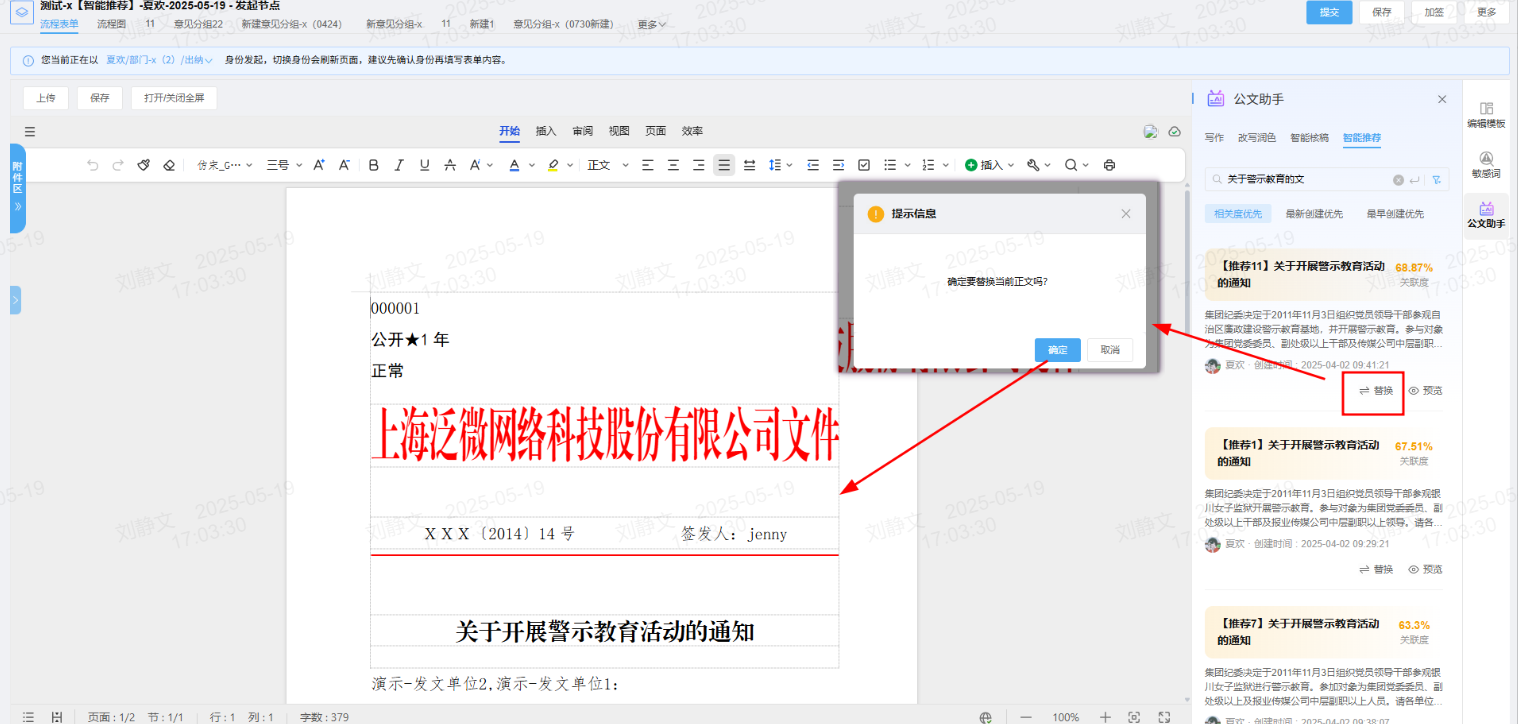Click the undo arrow in editor toolbar

coord(93,165)
